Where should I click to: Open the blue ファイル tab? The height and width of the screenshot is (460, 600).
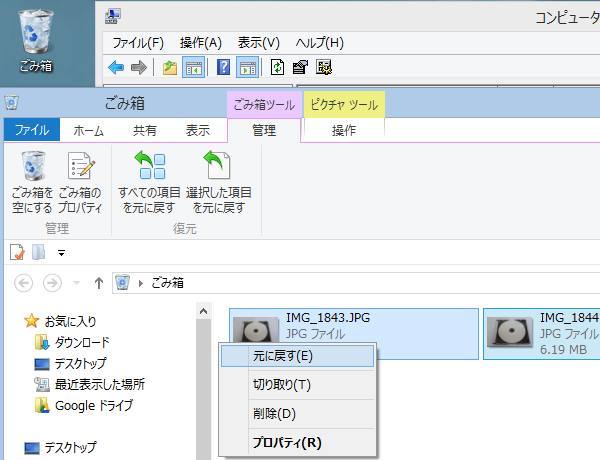[32, 130]
